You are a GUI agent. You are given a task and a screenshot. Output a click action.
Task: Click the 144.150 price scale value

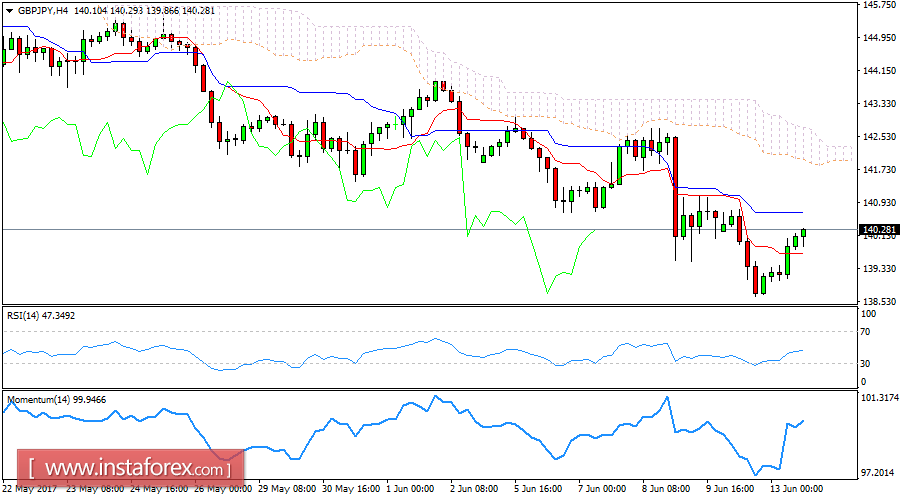[x=879, y=71]
